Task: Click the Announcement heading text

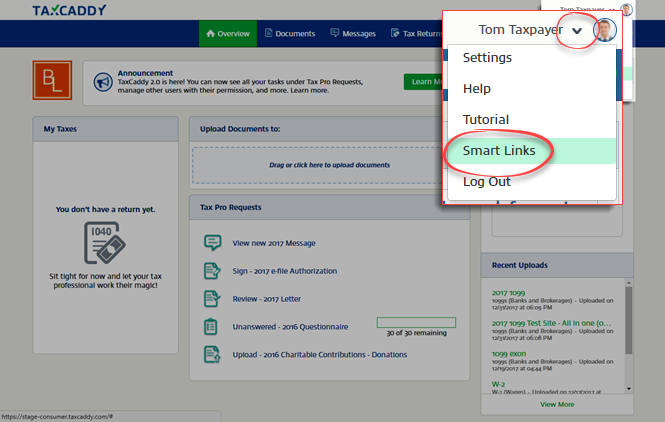Action: pyautogui.click(x=145, y=73)
